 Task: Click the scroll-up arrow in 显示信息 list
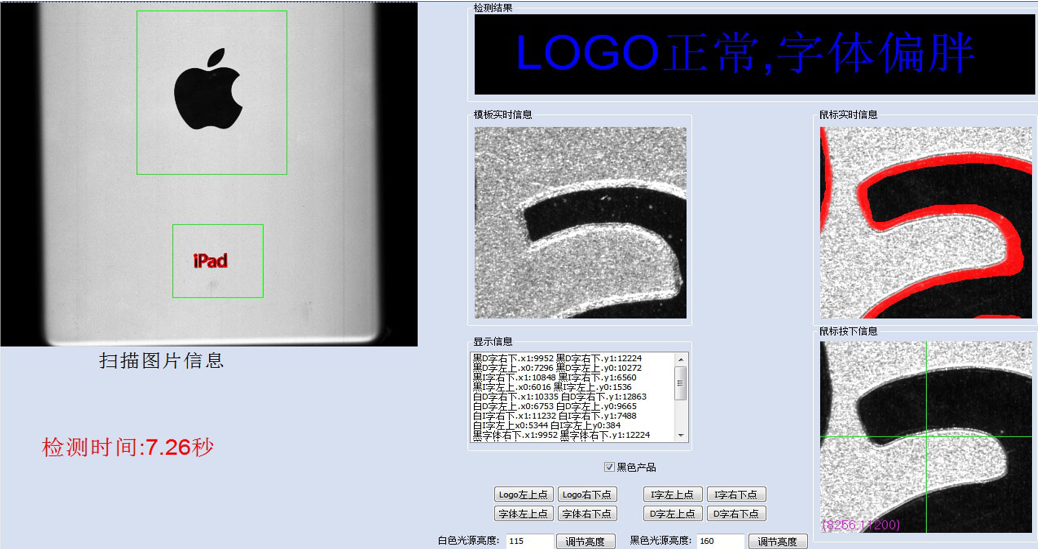(681, 359)
